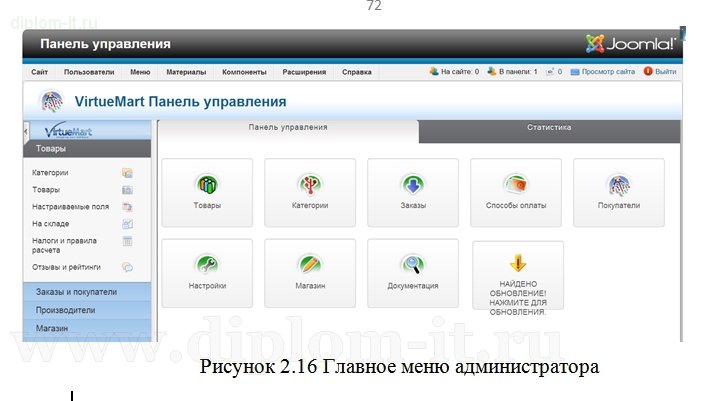Open the Настройки wrench icon
The width and height of the screenshot is (722, 401).
[207, 265]
